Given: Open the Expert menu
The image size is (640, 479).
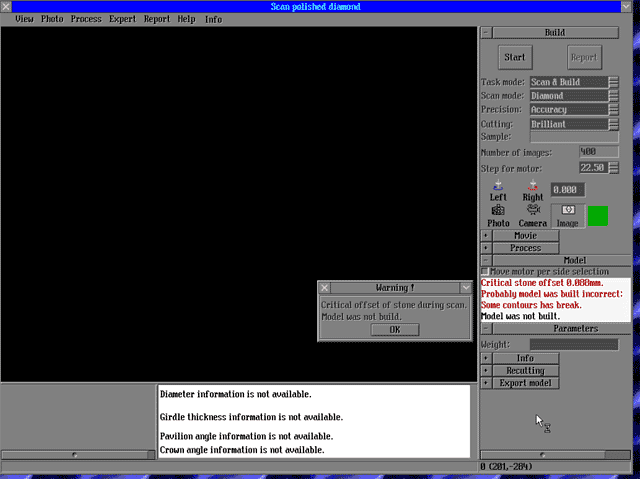Looking at the screenshot, I should [x=122, y=19].
